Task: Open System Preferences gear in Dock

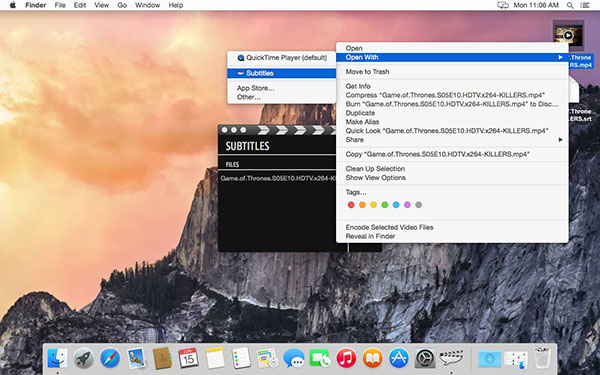Action: 425,359
